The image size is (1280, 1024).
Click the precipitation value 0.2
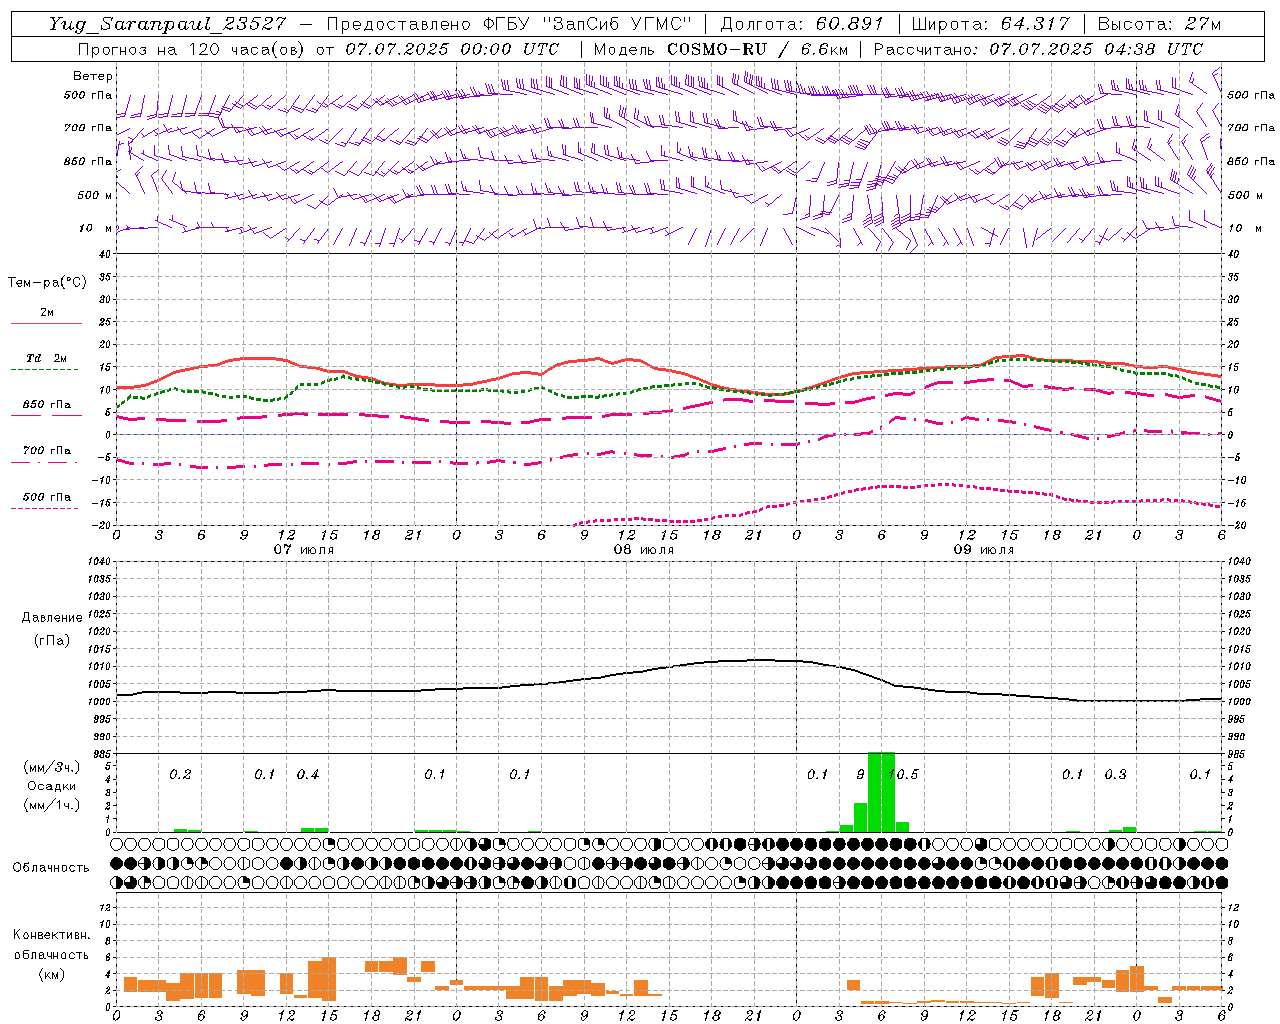tap(180, 774)
